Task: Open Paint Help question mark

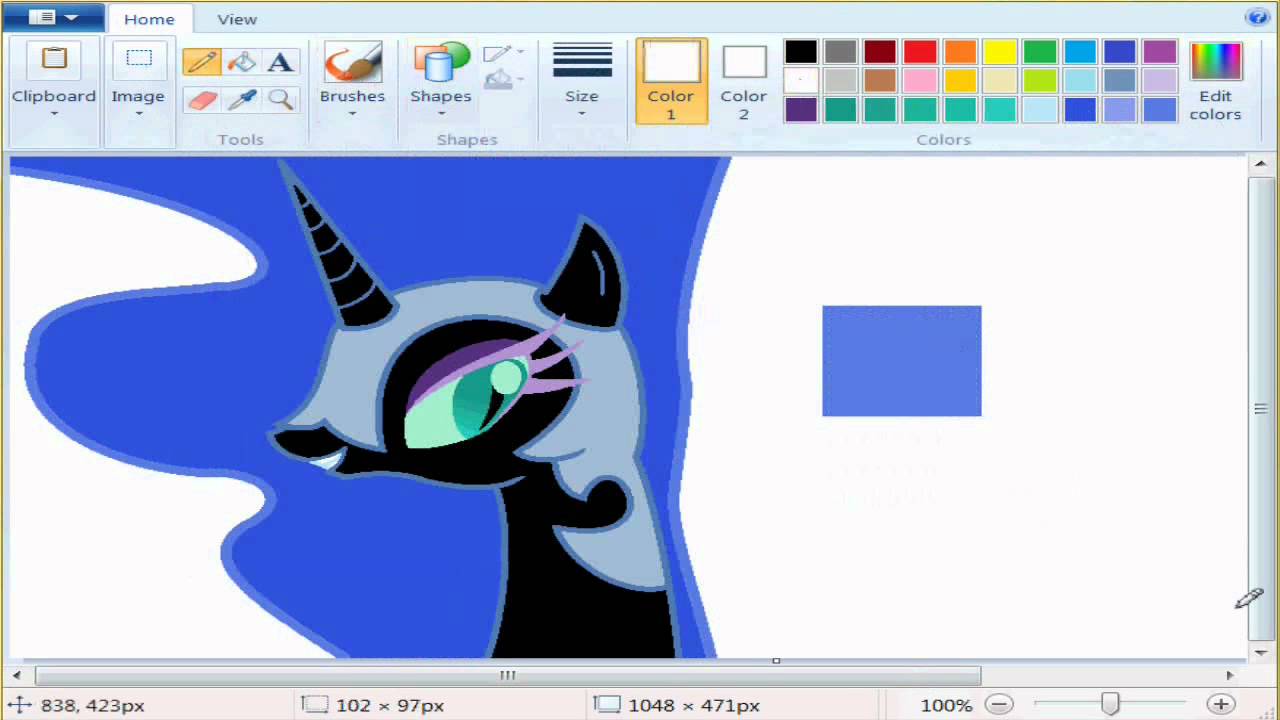Action: 1256,17
